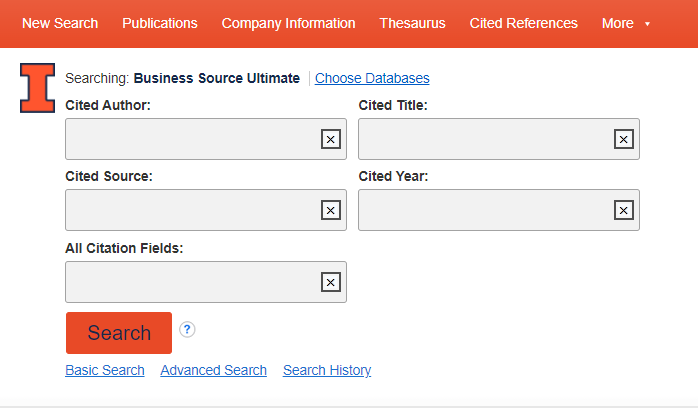Go to Advanced Search
The height and width of the screenshot is (410, 698).
point(213,370)
